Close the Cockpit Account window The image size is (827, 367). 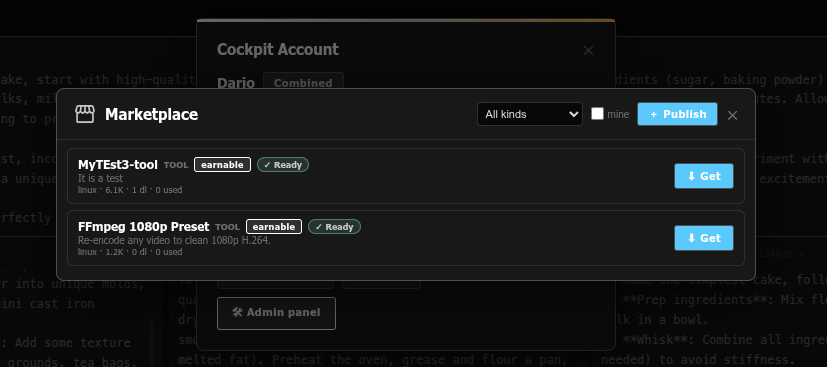(x=589, y=50)
